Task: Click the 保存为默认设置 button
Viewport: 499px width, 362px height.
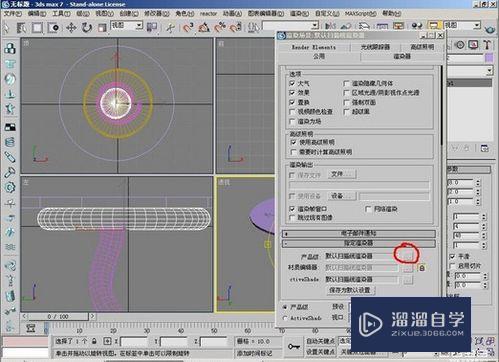Action: [x=350, y=290]
